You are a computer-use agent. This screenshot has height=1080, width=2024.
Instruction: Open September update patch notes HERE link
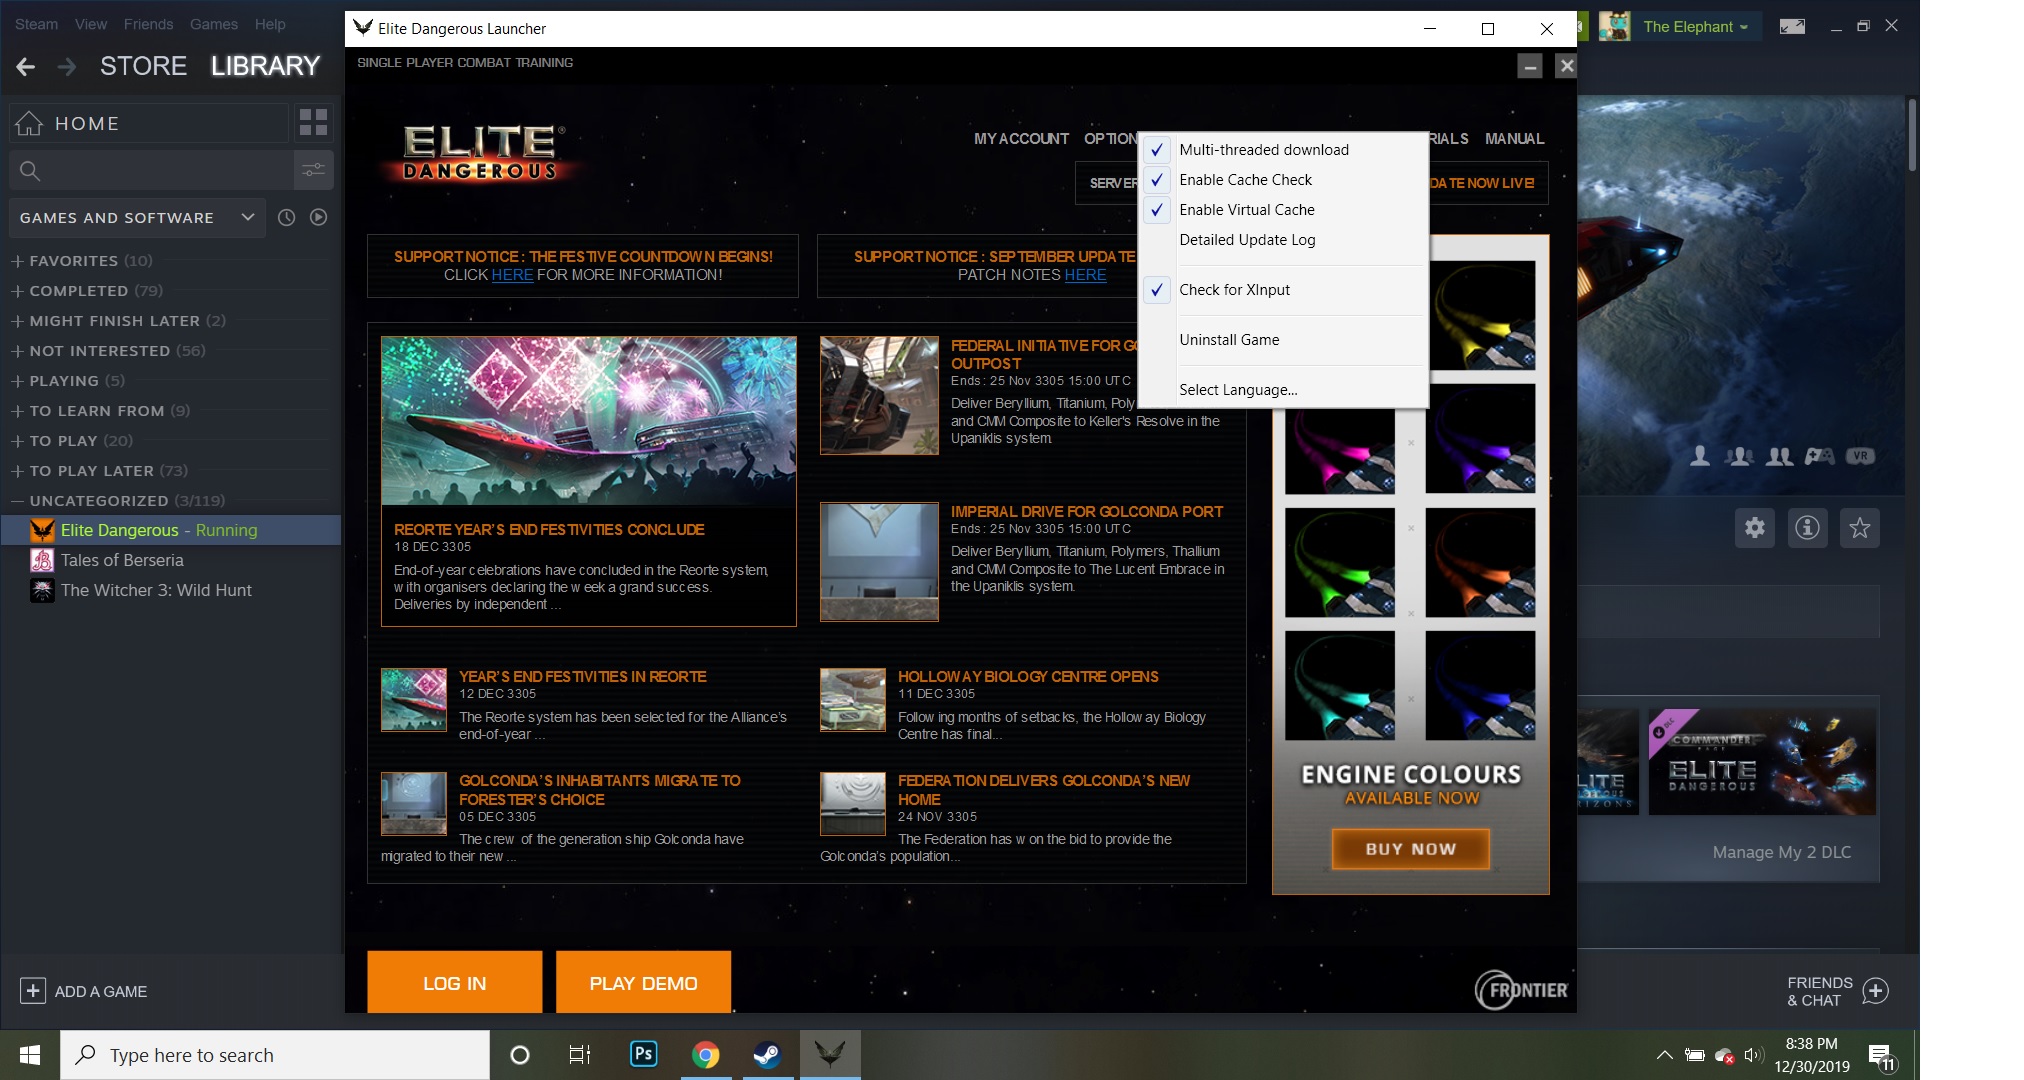(x=1085, y=275)
